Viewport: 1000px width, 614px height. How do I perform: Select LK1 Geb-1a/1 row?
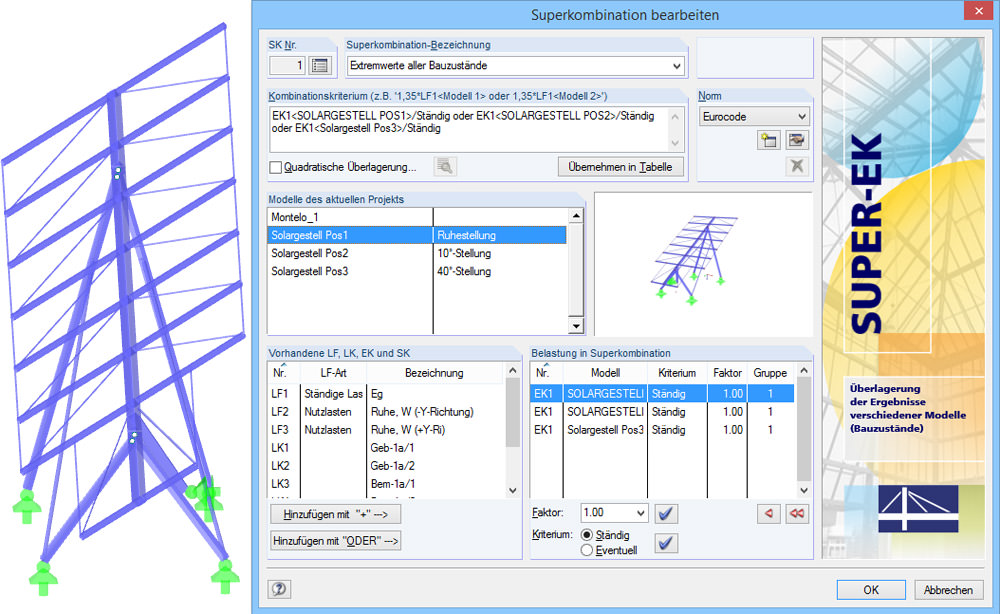[386, 448]
